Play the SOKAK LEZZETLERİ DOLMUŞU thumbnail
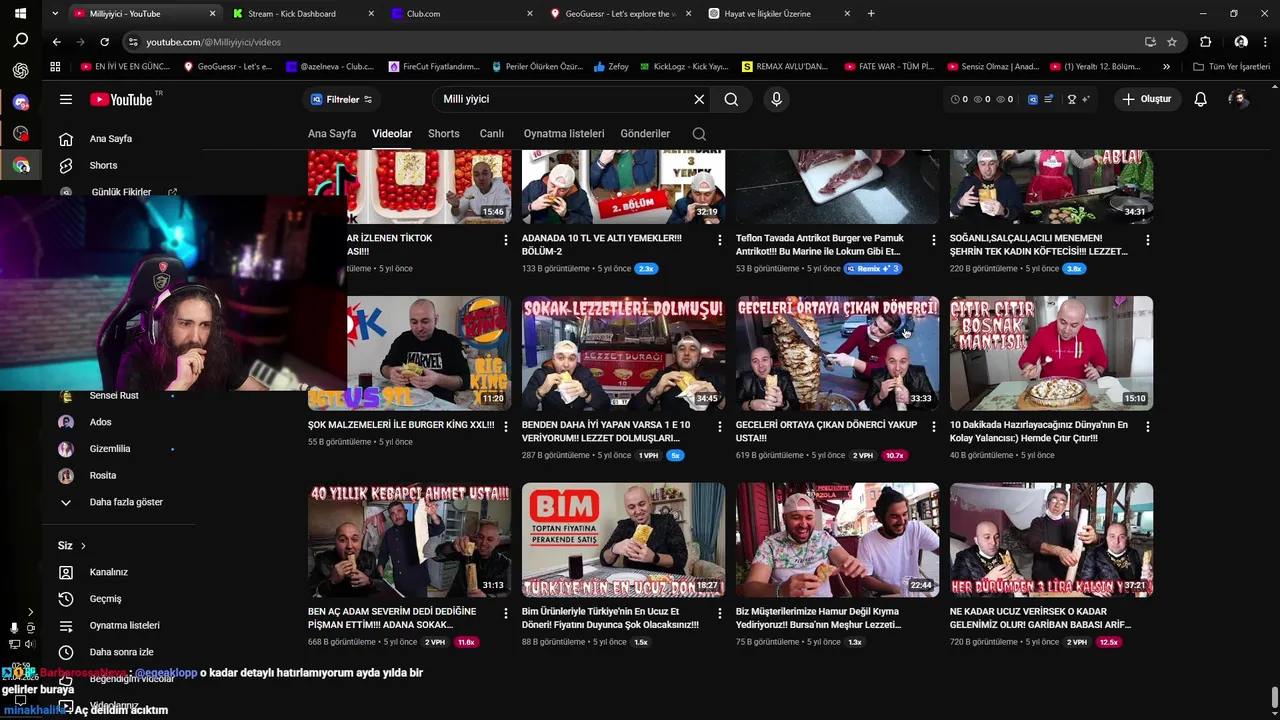The width and height of the screenshot is (1280, 720). [623, 353]
